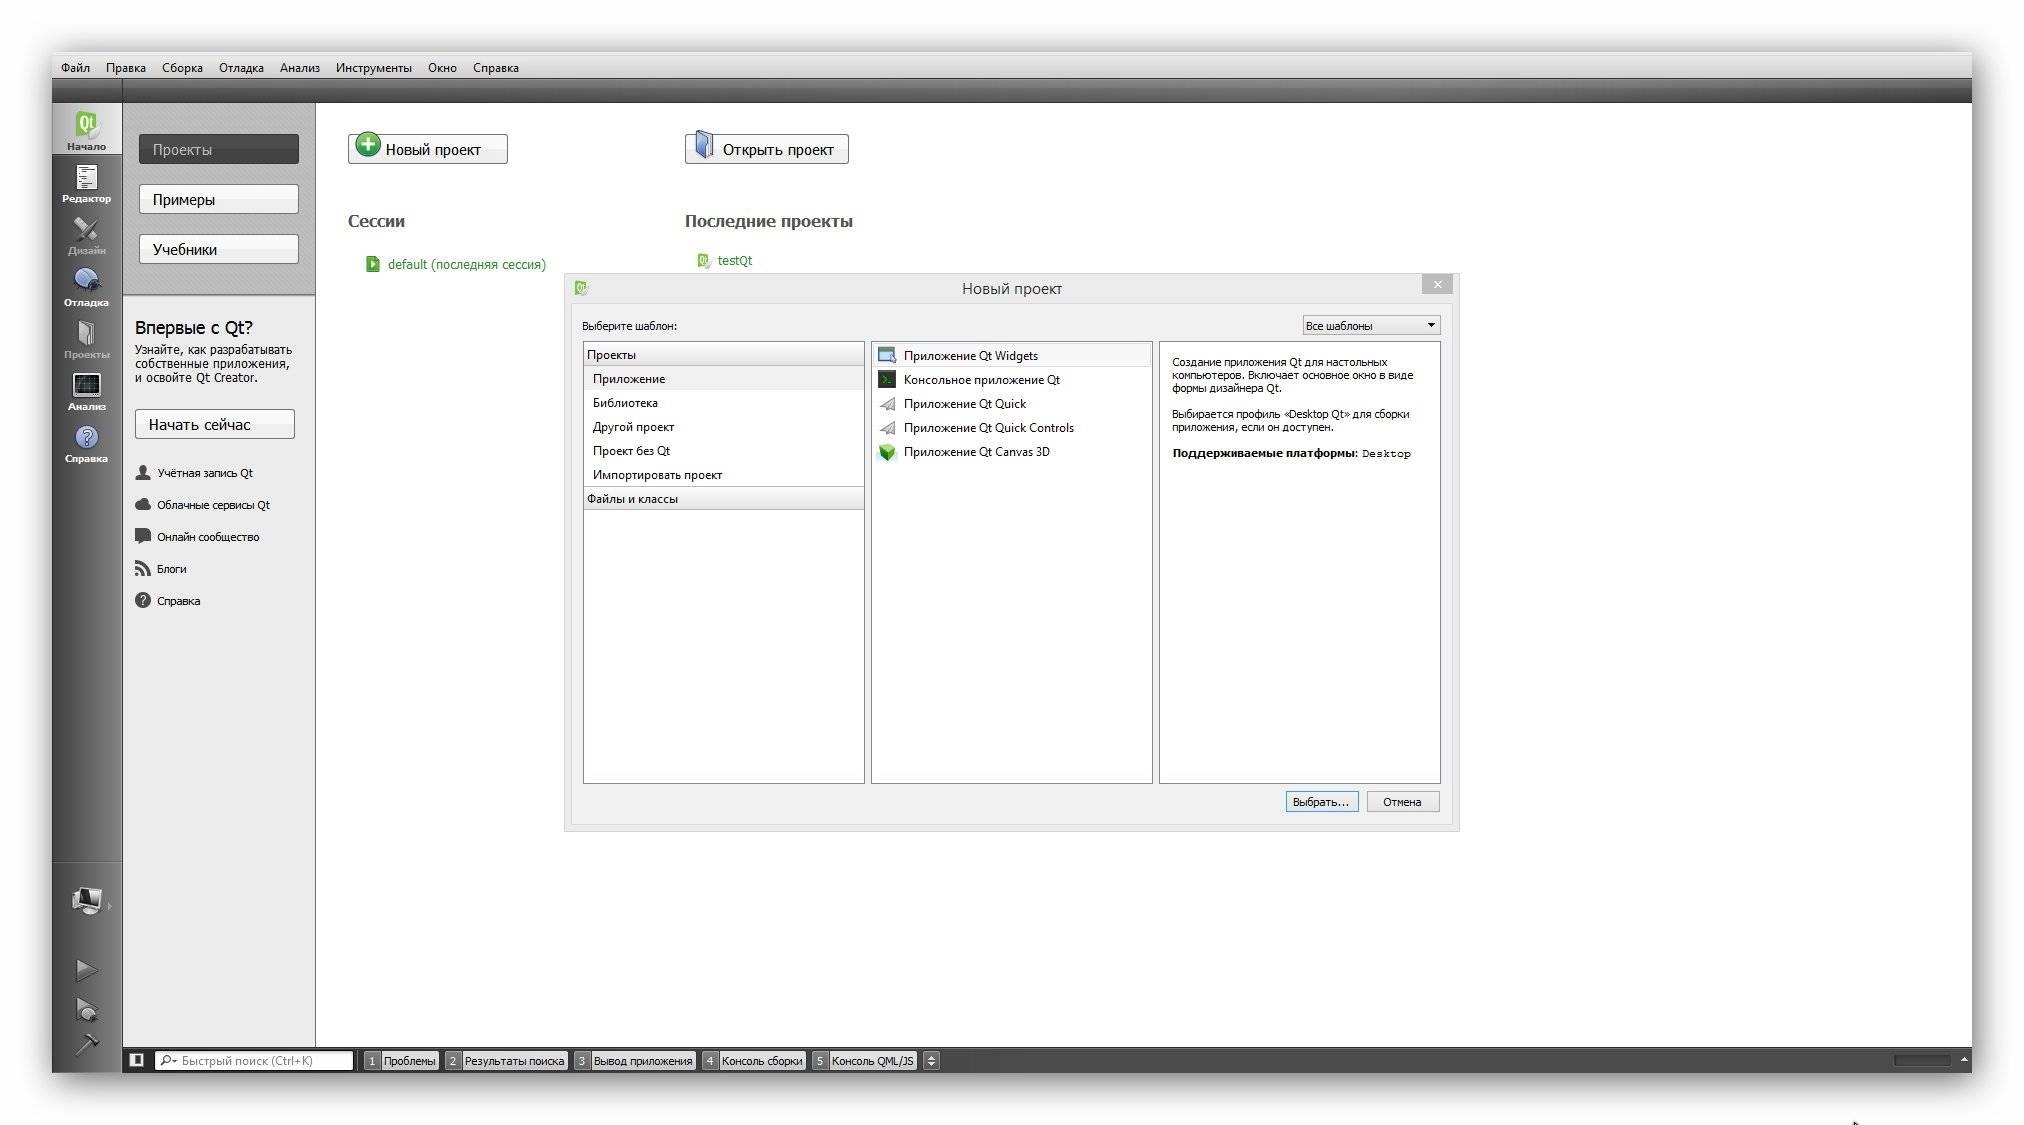Open output panes selector arrows in status bar
Screen dimensions: 2024x1125
pos(931,1060)
